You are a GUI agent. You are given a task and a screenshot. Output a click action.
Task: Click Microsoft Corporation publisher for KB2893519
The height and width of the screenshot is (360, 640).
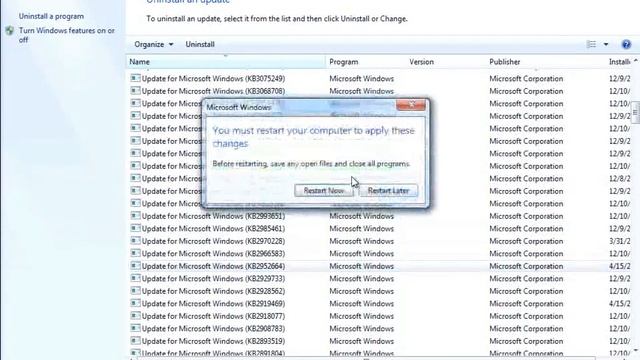(x=526, y=341)
